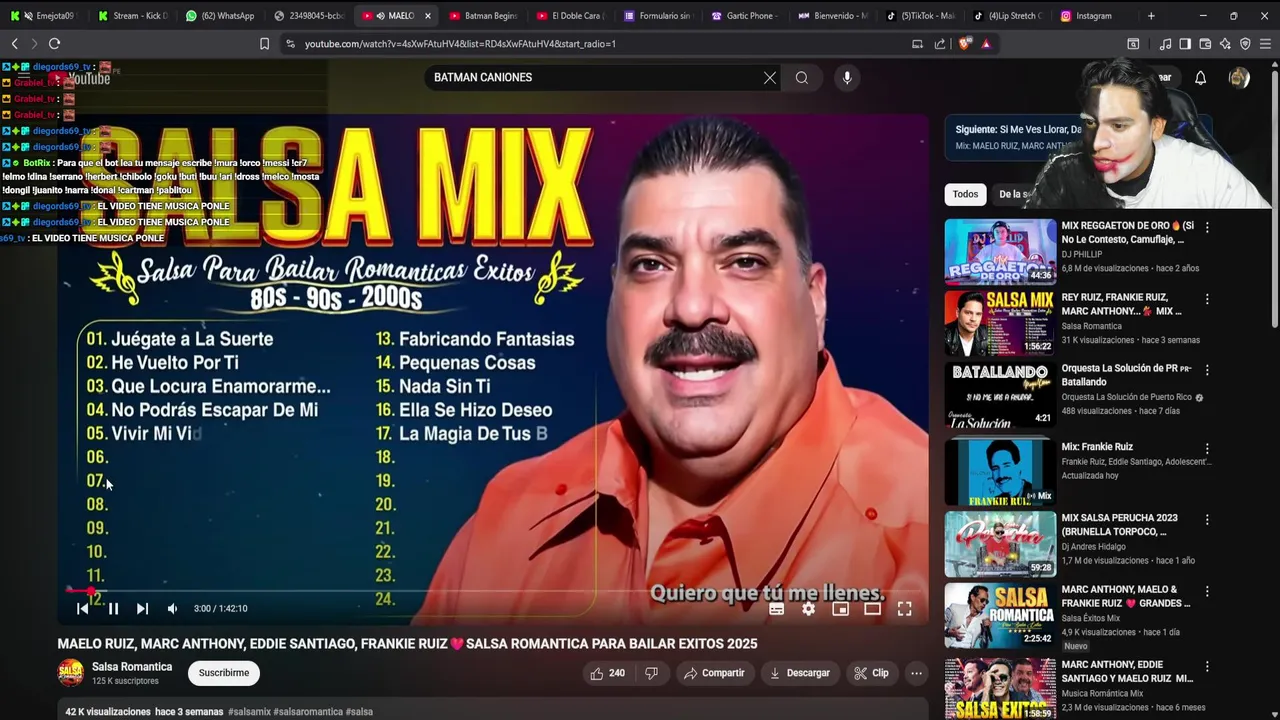Open the Brave VPN shield icon
This screenshot has width=1280, height=720.
pyautogui.click(x=1245, y=44)
